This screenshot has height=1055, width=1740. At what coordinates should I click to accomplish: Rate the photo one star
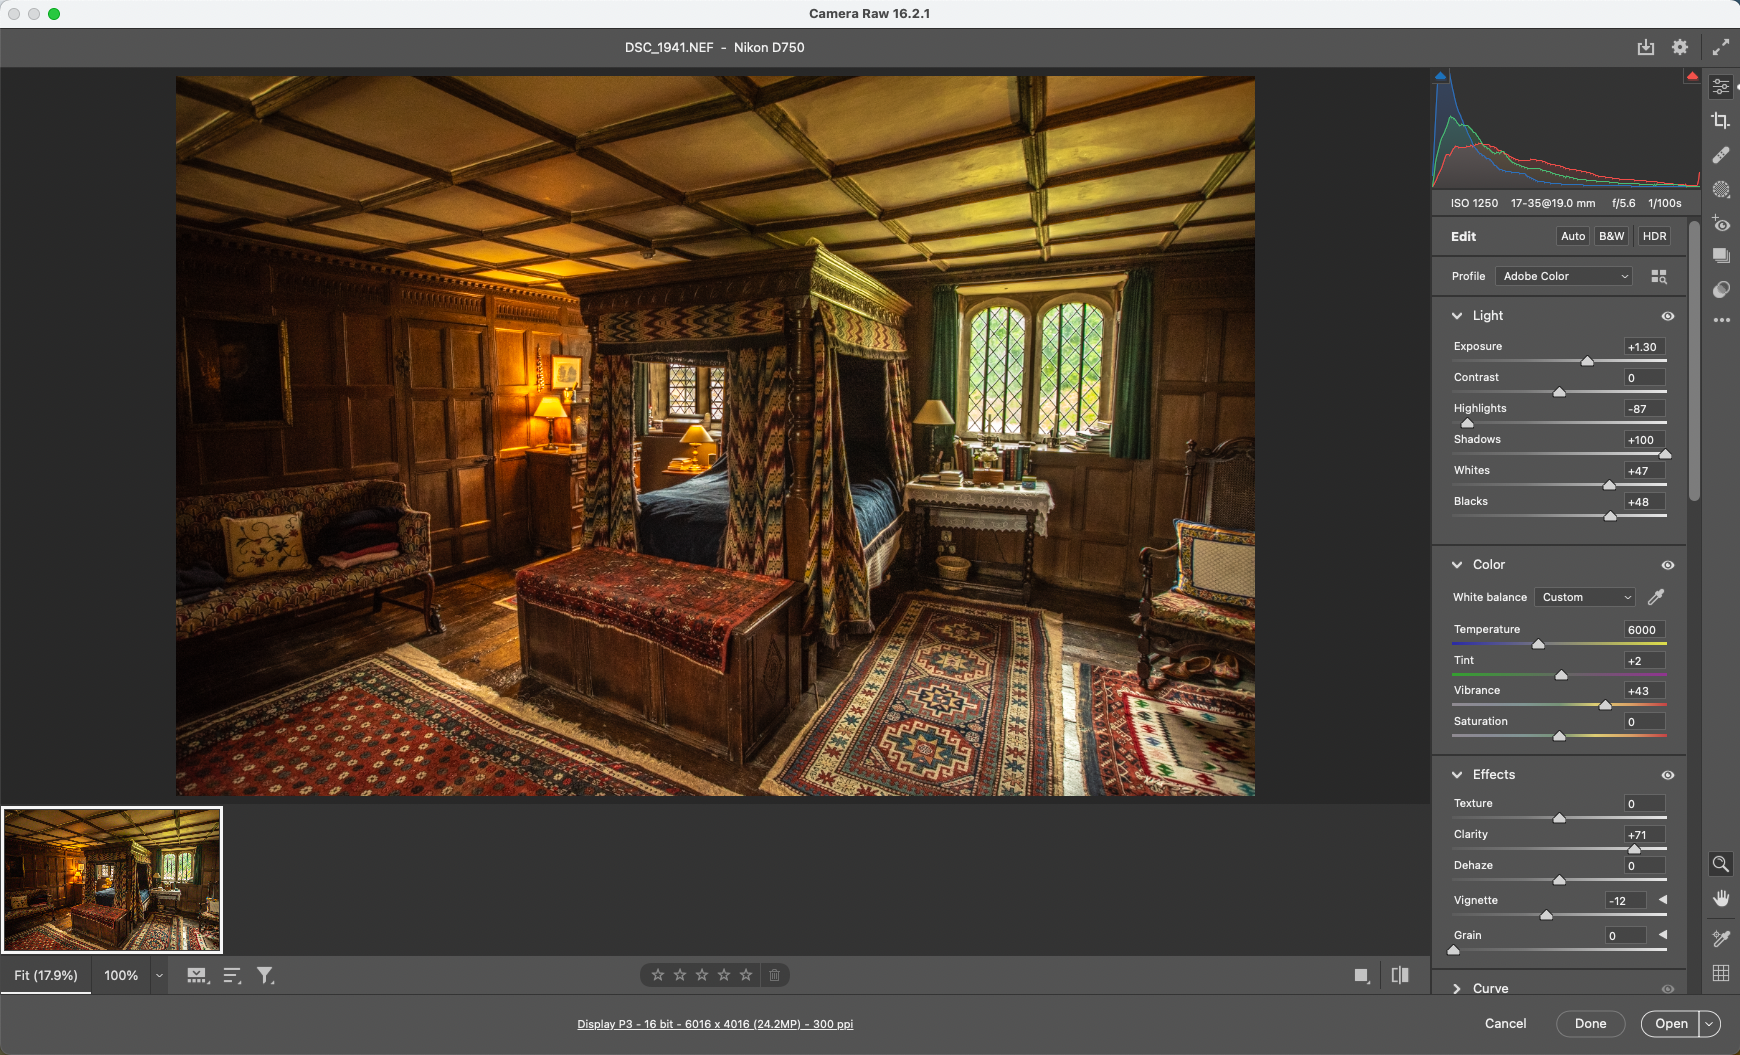[658, 975]
